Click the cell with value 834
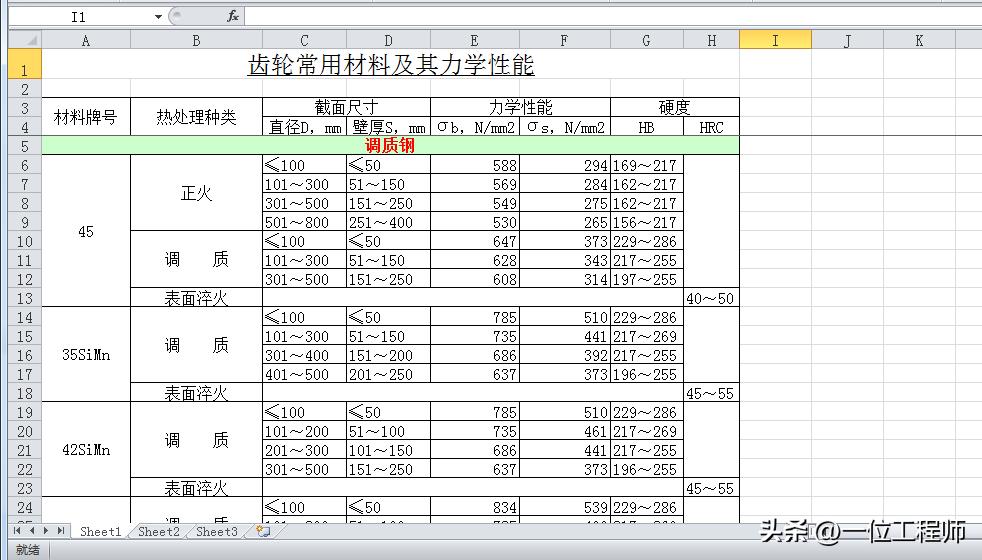Screen dimensions: 982x560 [x=475, y=507]
